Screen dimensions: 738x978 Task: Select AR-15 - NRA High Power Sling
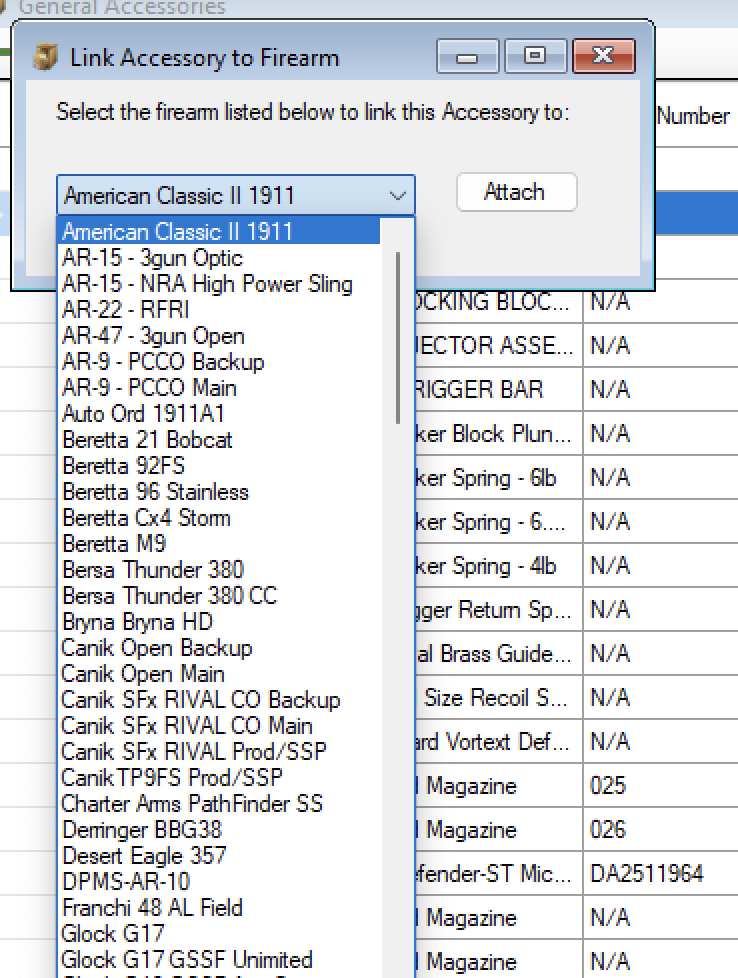coord(219,284)
